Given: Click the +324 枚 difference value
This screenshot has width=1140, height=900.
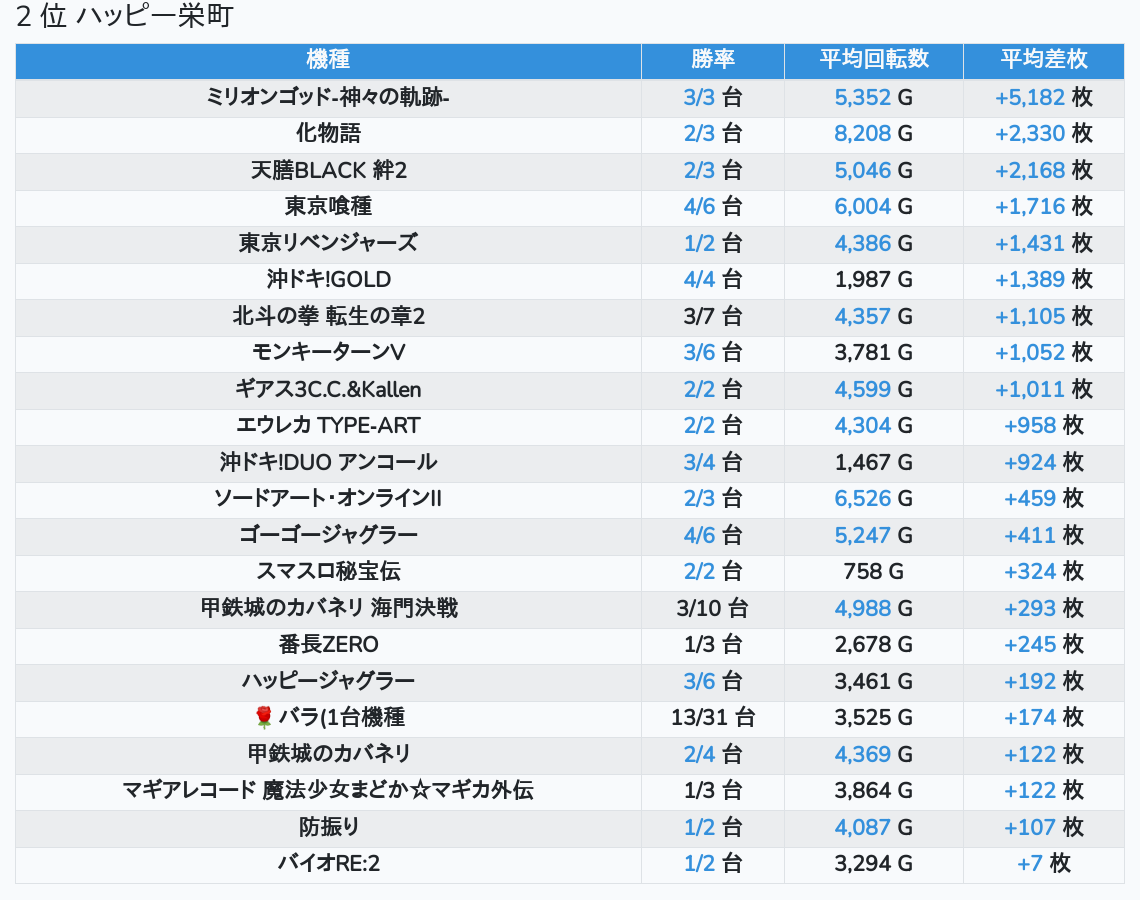Looking at the screenshot, I should tap(1043, 572).
